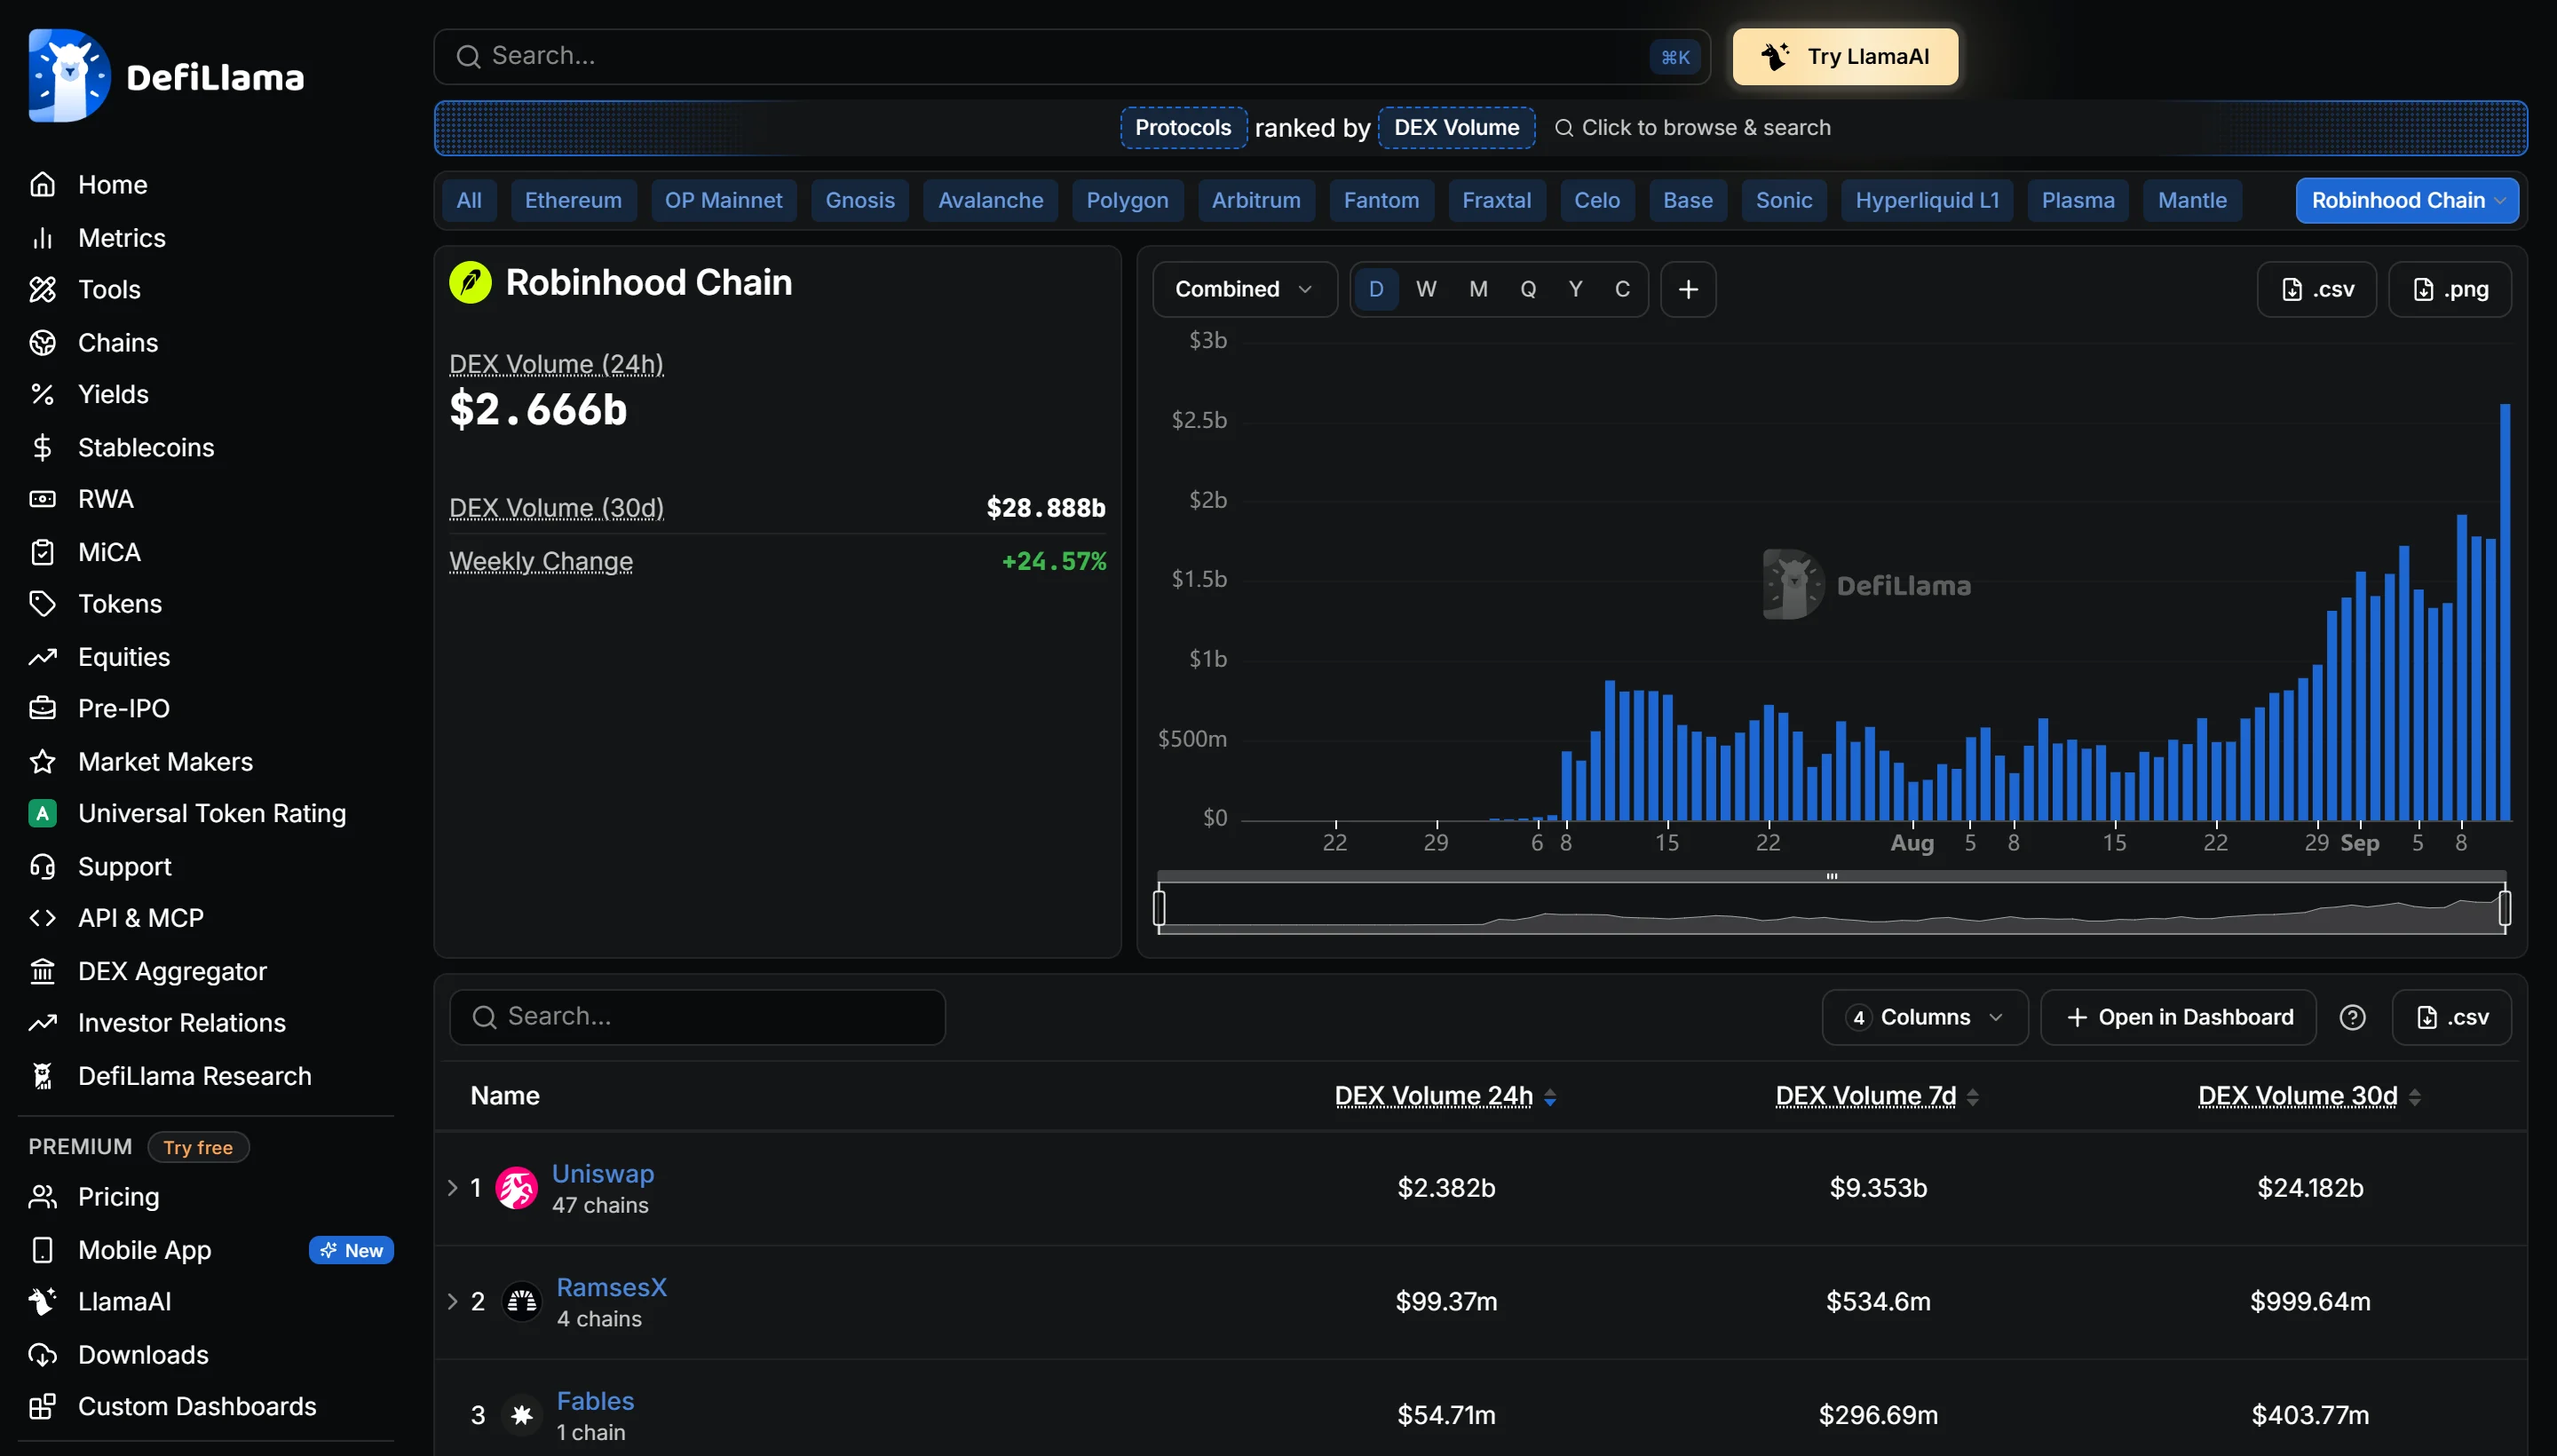
Task: Select the Polygon chain tab
Action: click(x=1127, y=201)
